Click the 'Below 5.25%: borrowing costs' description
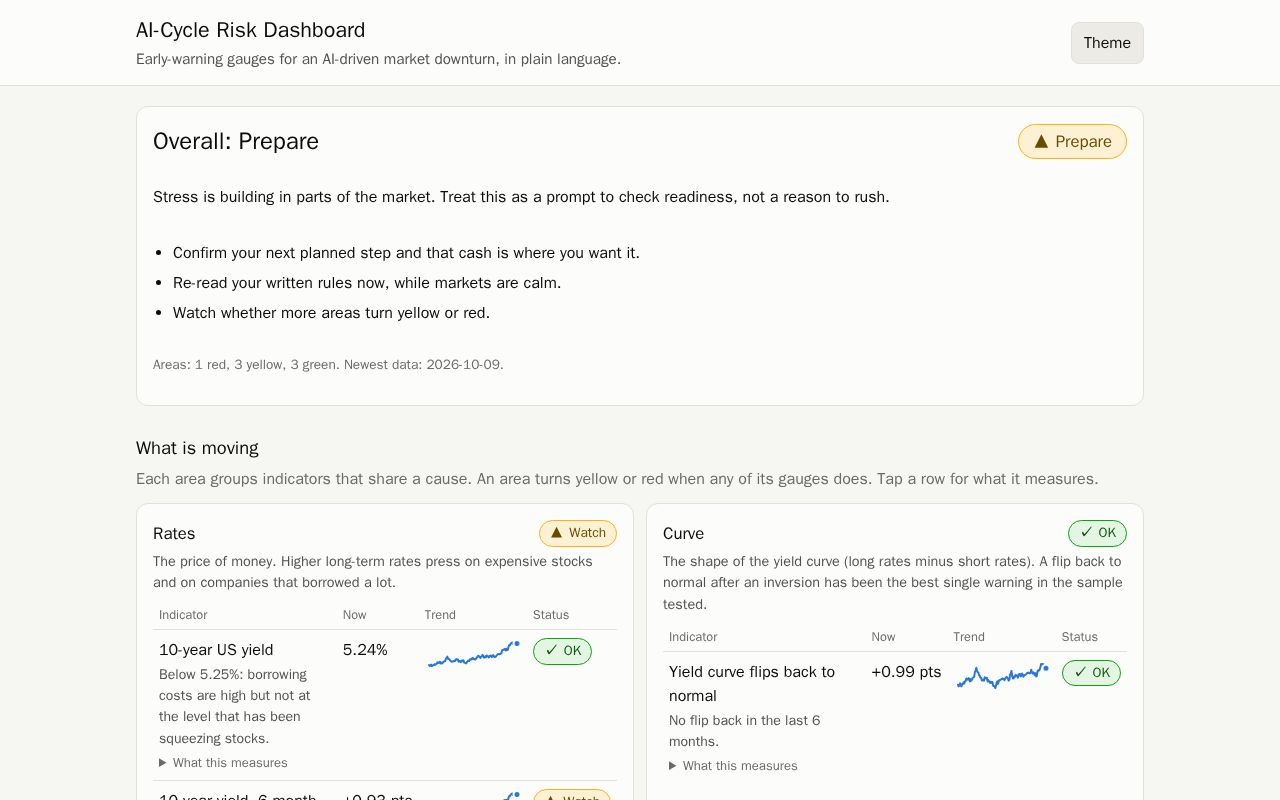This screenshot has height=800, width=1280. point(235,706)
